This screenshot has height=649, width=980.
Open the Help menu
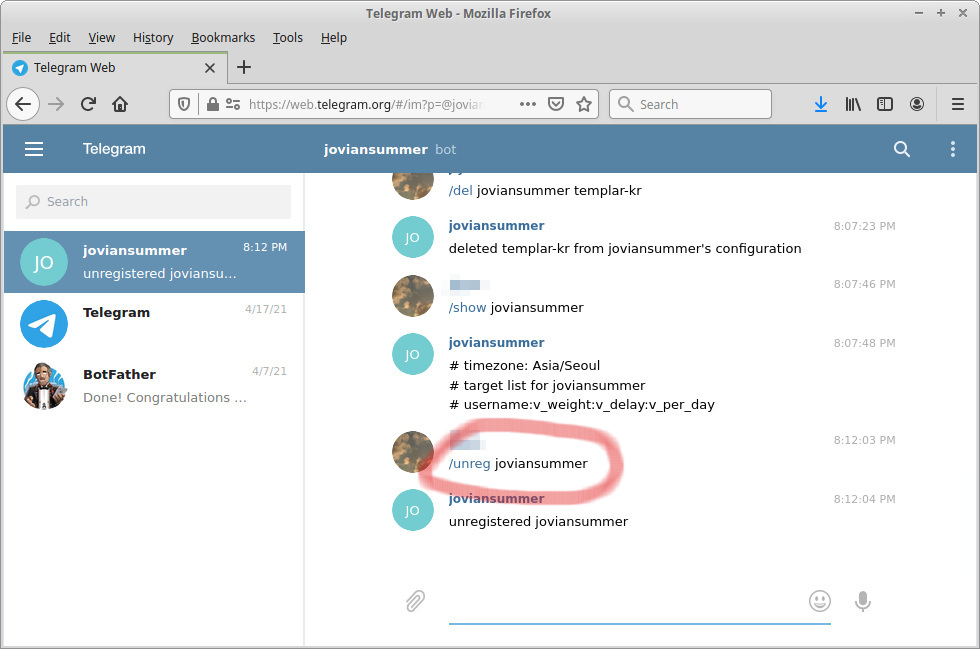(334, 38)
